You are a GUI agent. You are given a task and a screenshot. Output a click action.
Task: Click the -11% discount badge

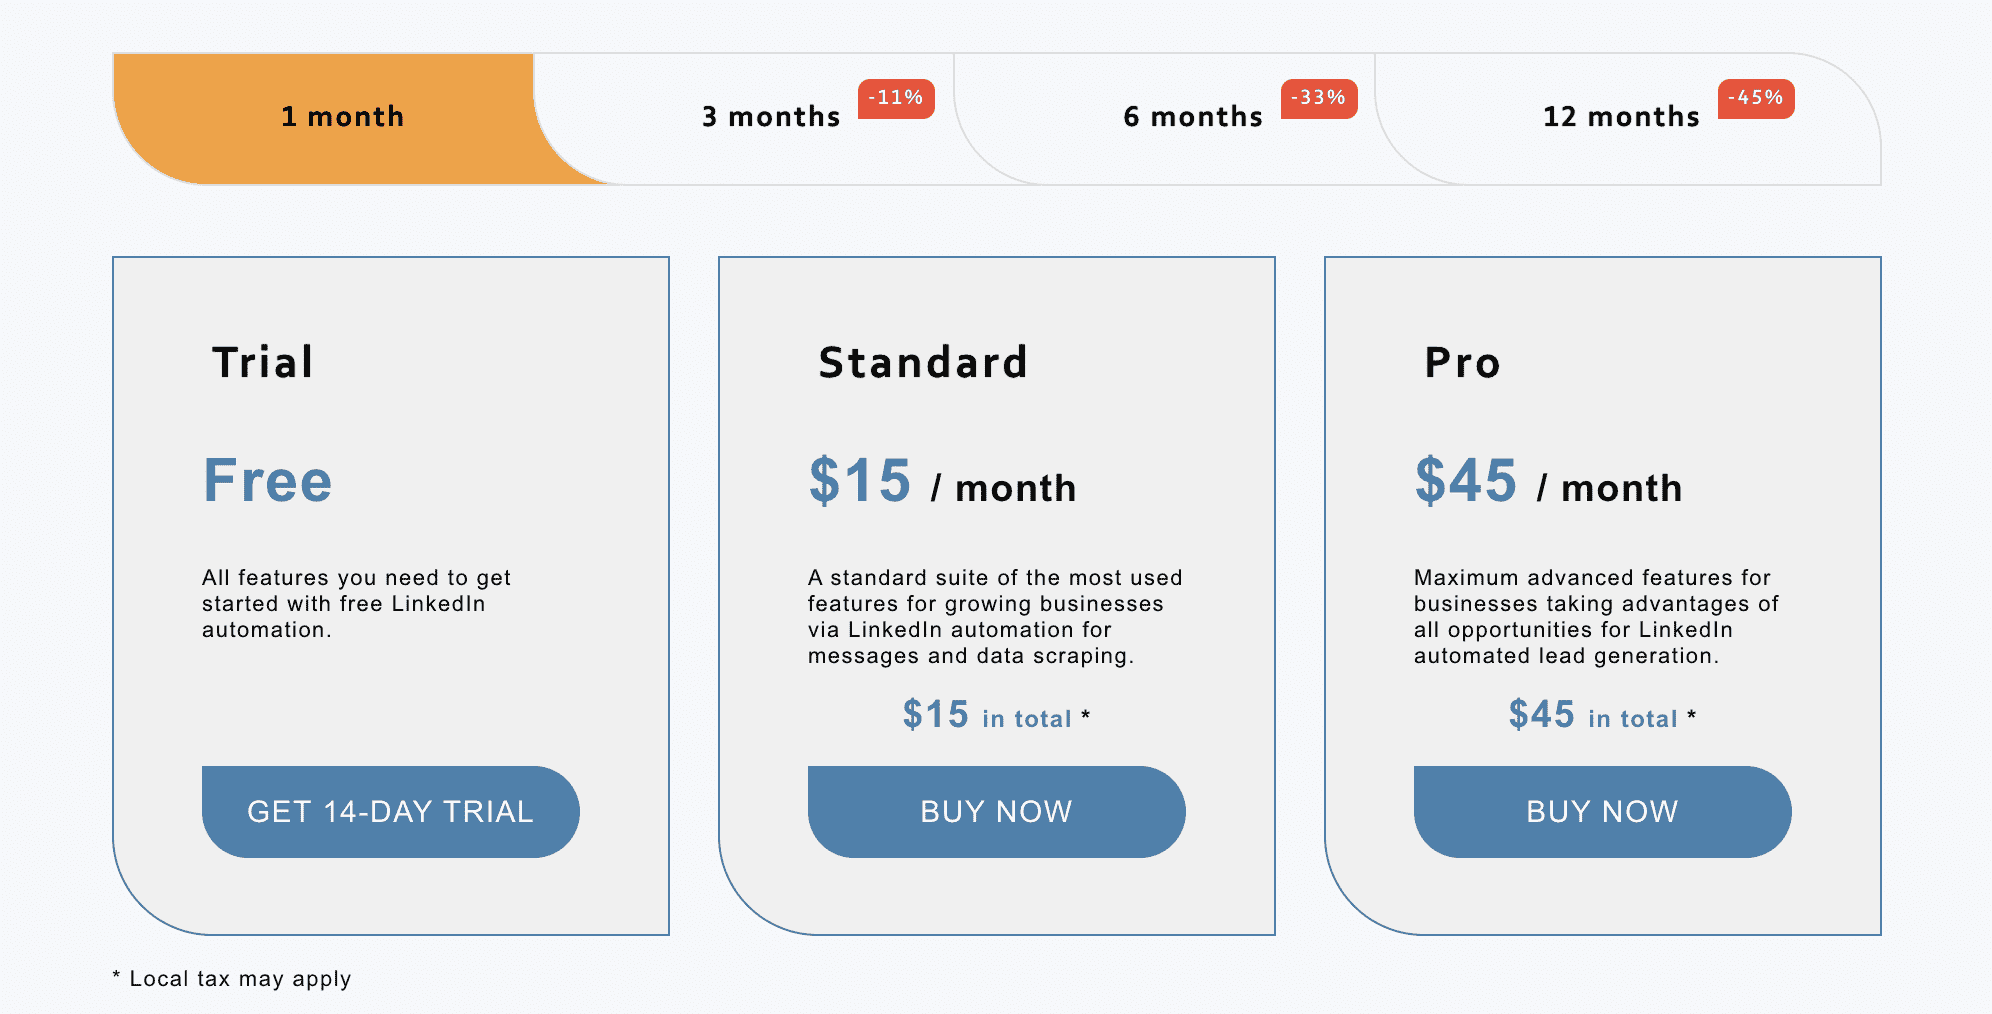pos(896,98)
